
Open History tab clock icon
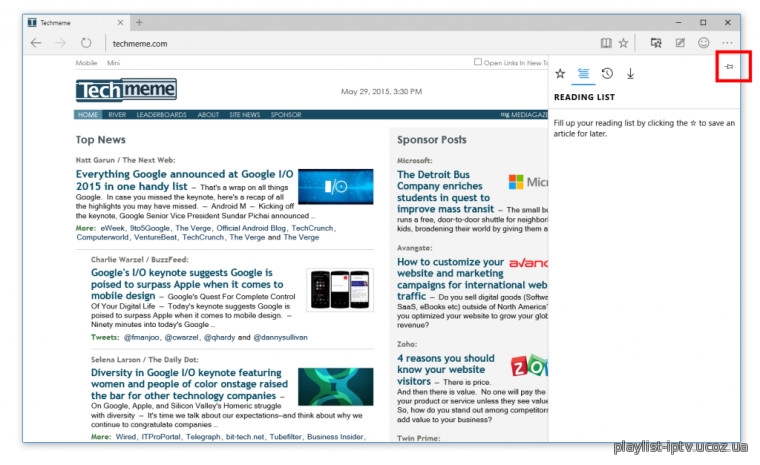click(x=607, y=74)
